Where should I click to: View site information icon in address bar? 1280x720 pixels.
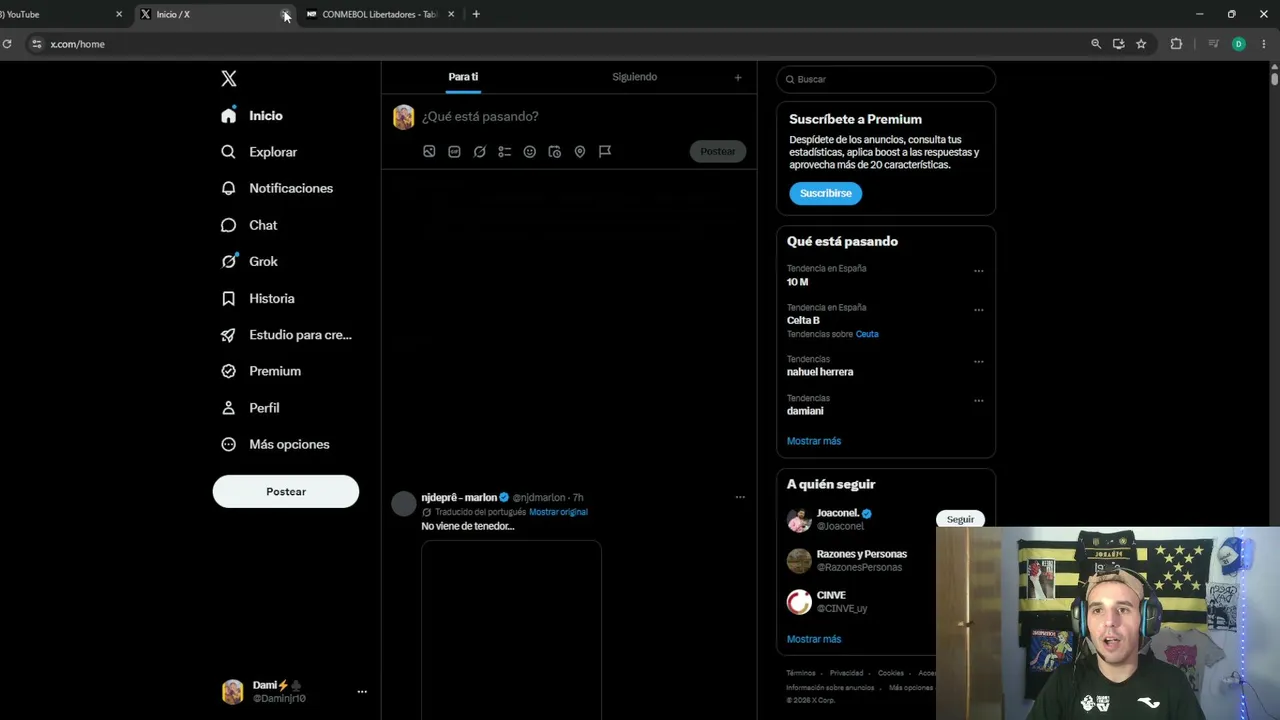coord(37,44)
